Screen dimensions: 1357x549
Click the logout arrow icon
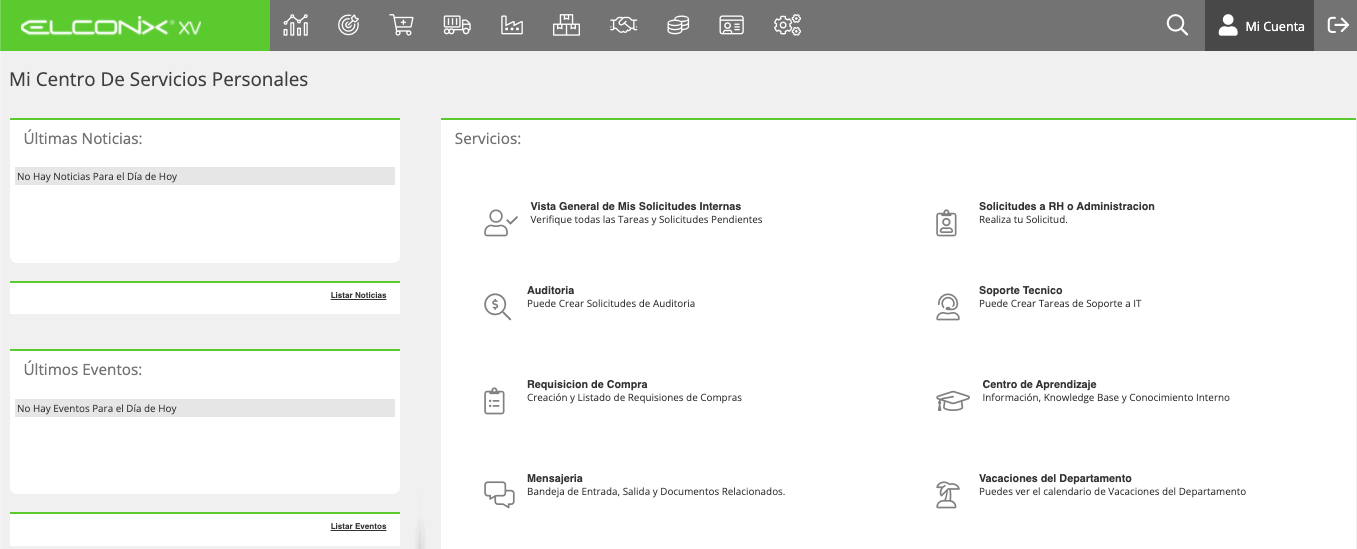(x=1338, y=25)
